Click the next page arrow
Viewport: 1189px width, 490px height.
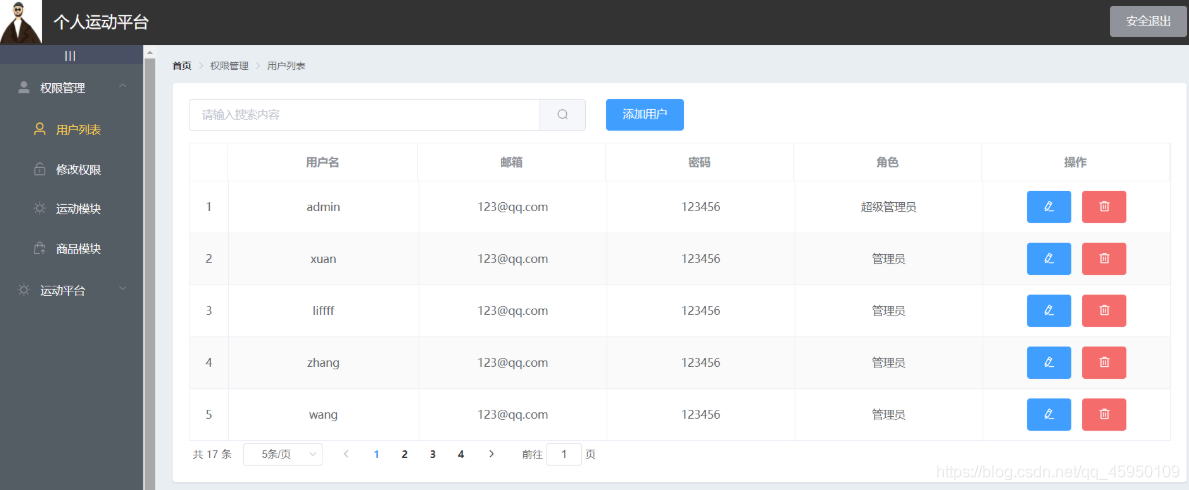click(491, 454)
